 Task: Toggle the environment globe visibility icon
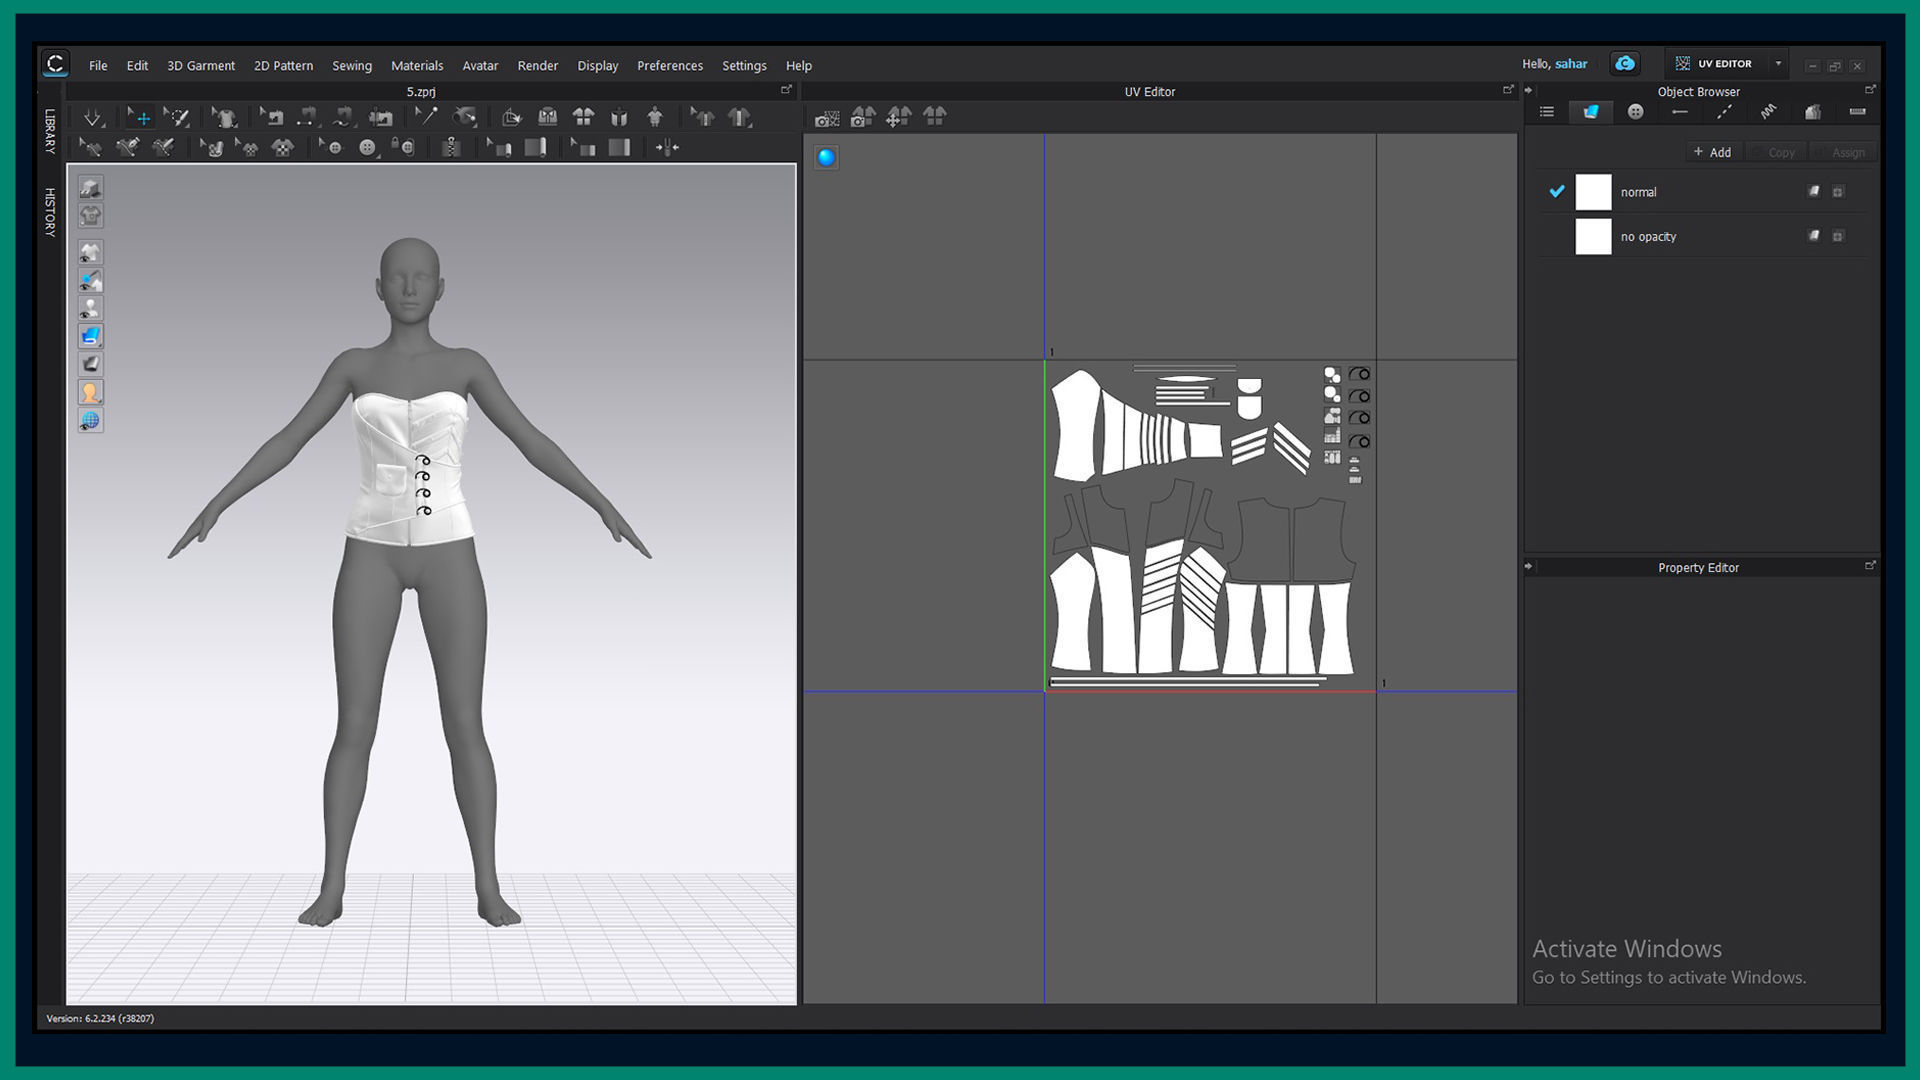pos(90,420)
